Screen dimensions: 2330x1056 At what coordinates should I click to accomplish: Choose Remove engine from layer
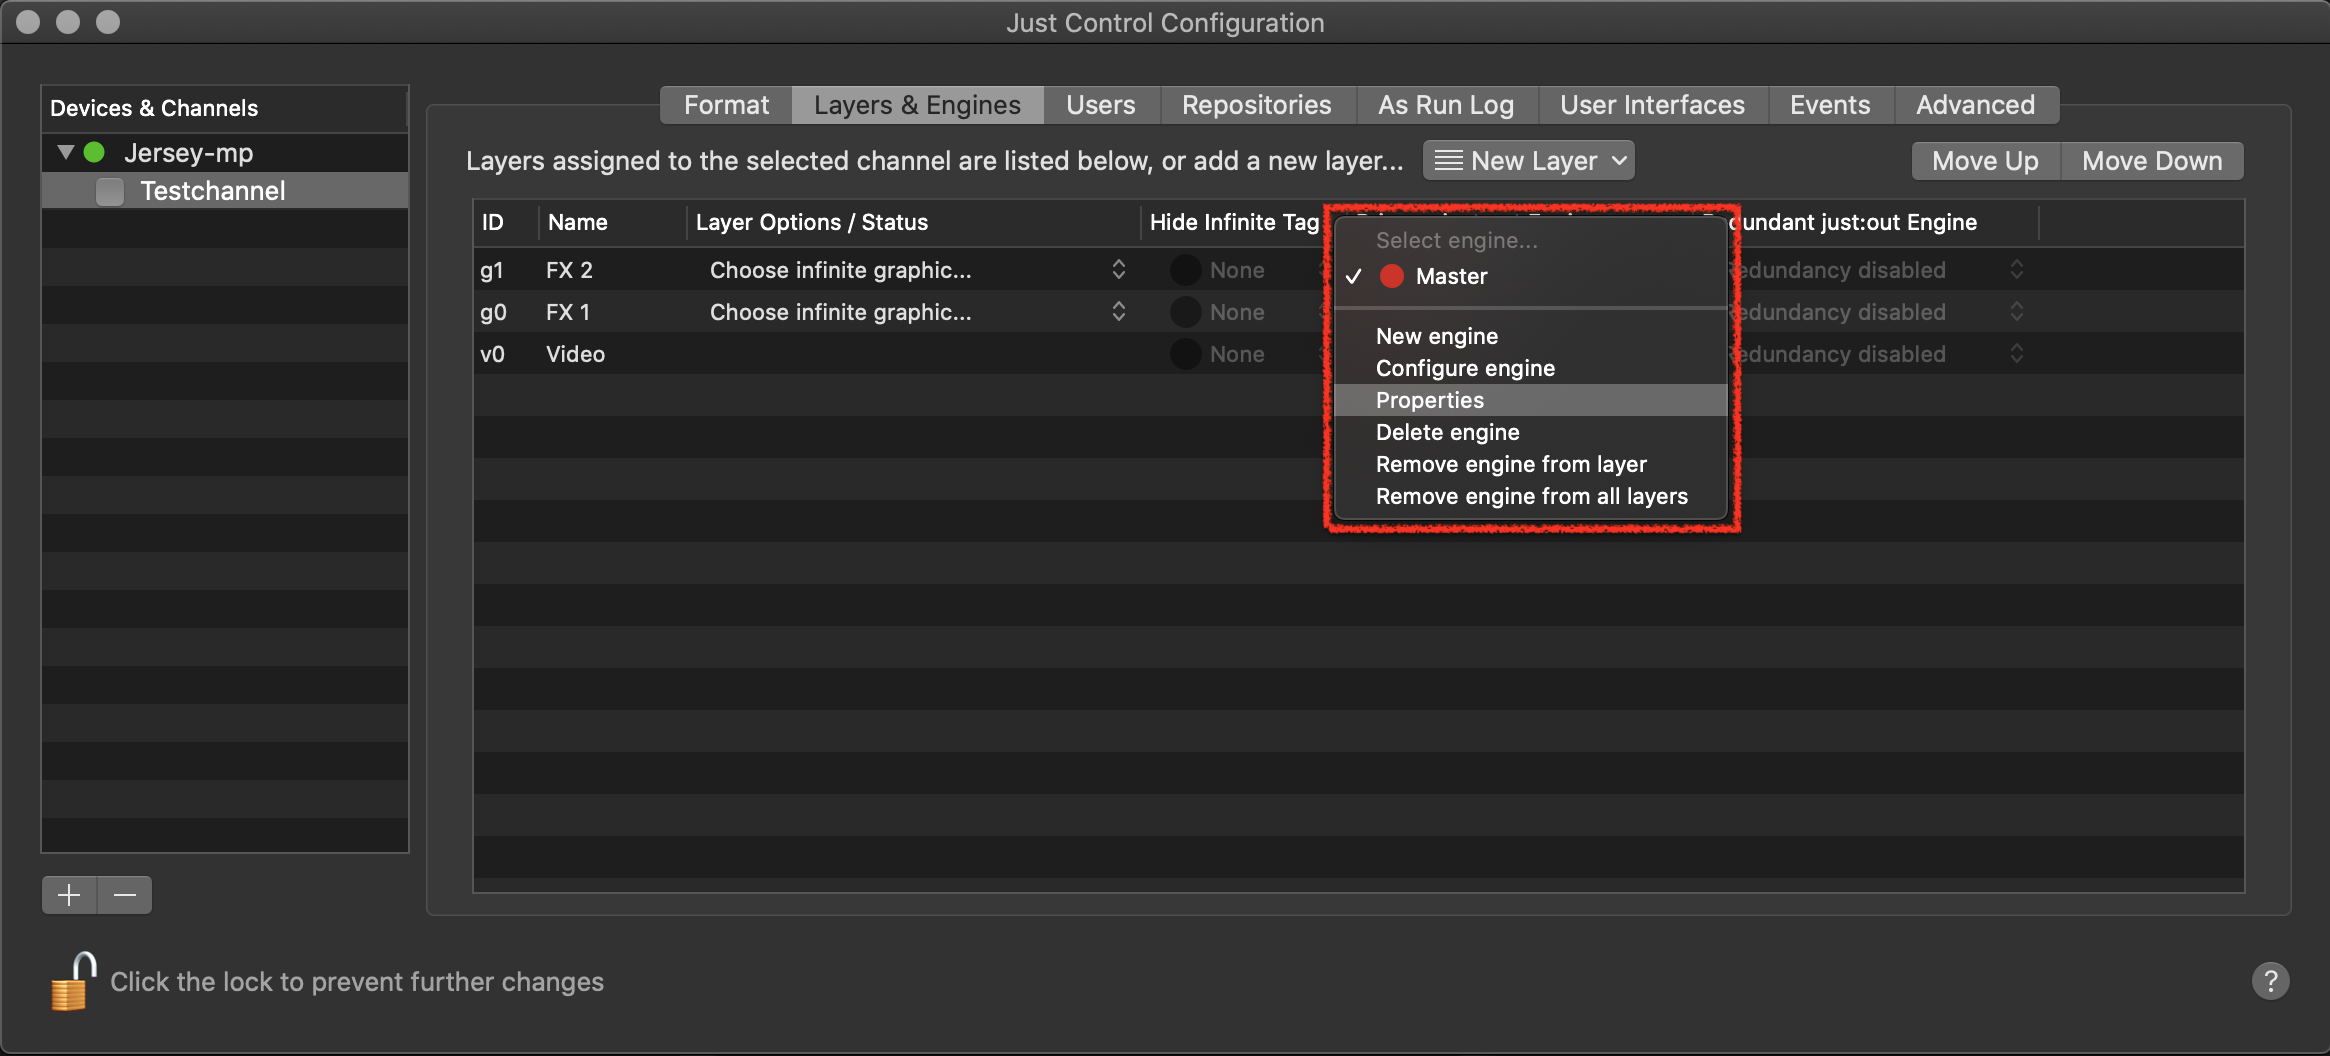(x=1530, y=464)
